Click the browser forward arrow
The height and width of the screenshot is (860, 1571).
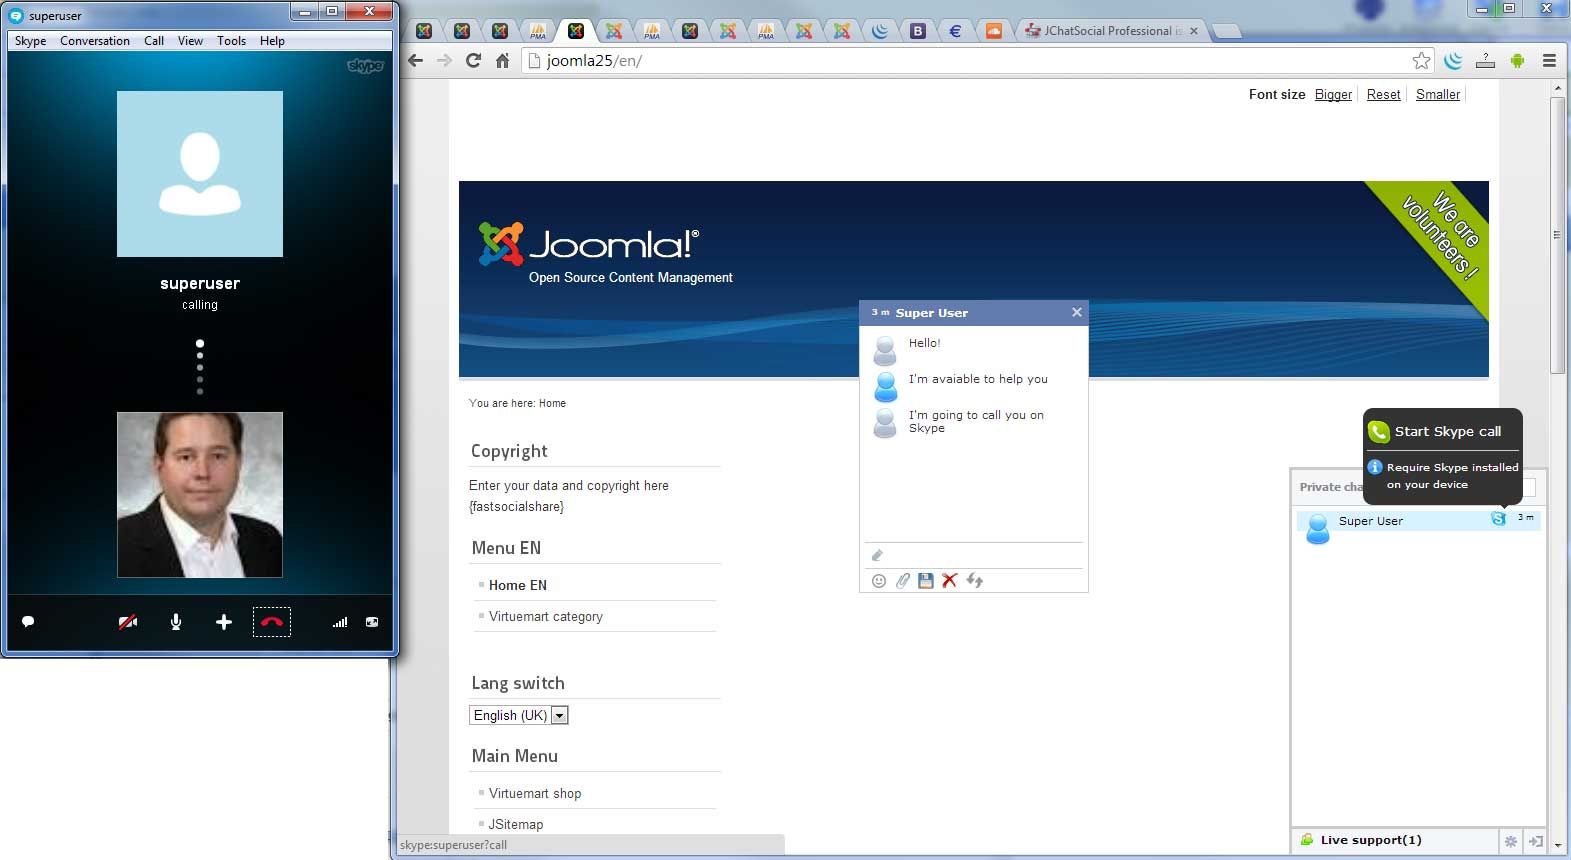coord(445,60)
